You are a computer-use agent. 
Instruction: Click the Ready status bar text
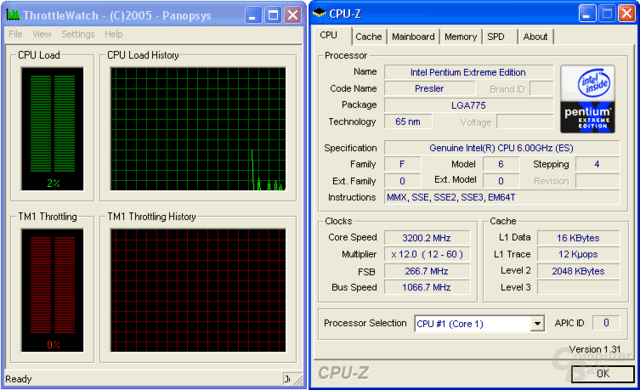(x=18, y=379)
